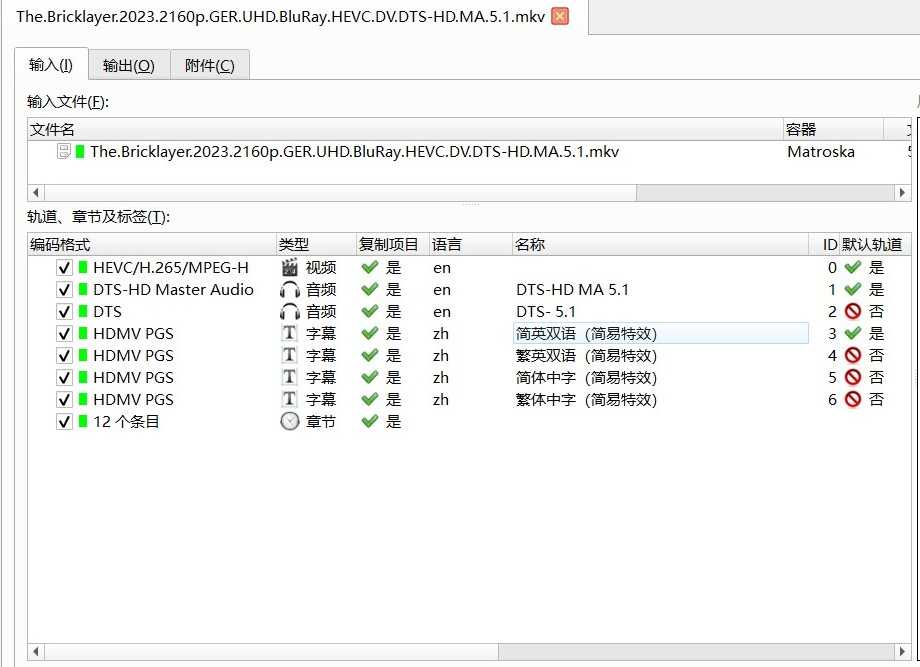Click the file icon beside the Bricklayer input file
Viewport: 920px width, 667px height.
[63, 151]
